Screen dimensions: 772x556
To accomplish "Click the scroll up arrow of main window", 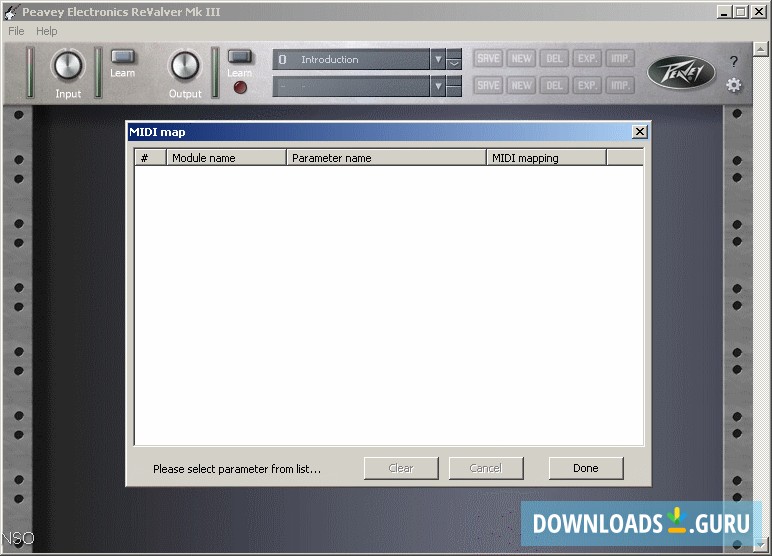I will point(761,49).
